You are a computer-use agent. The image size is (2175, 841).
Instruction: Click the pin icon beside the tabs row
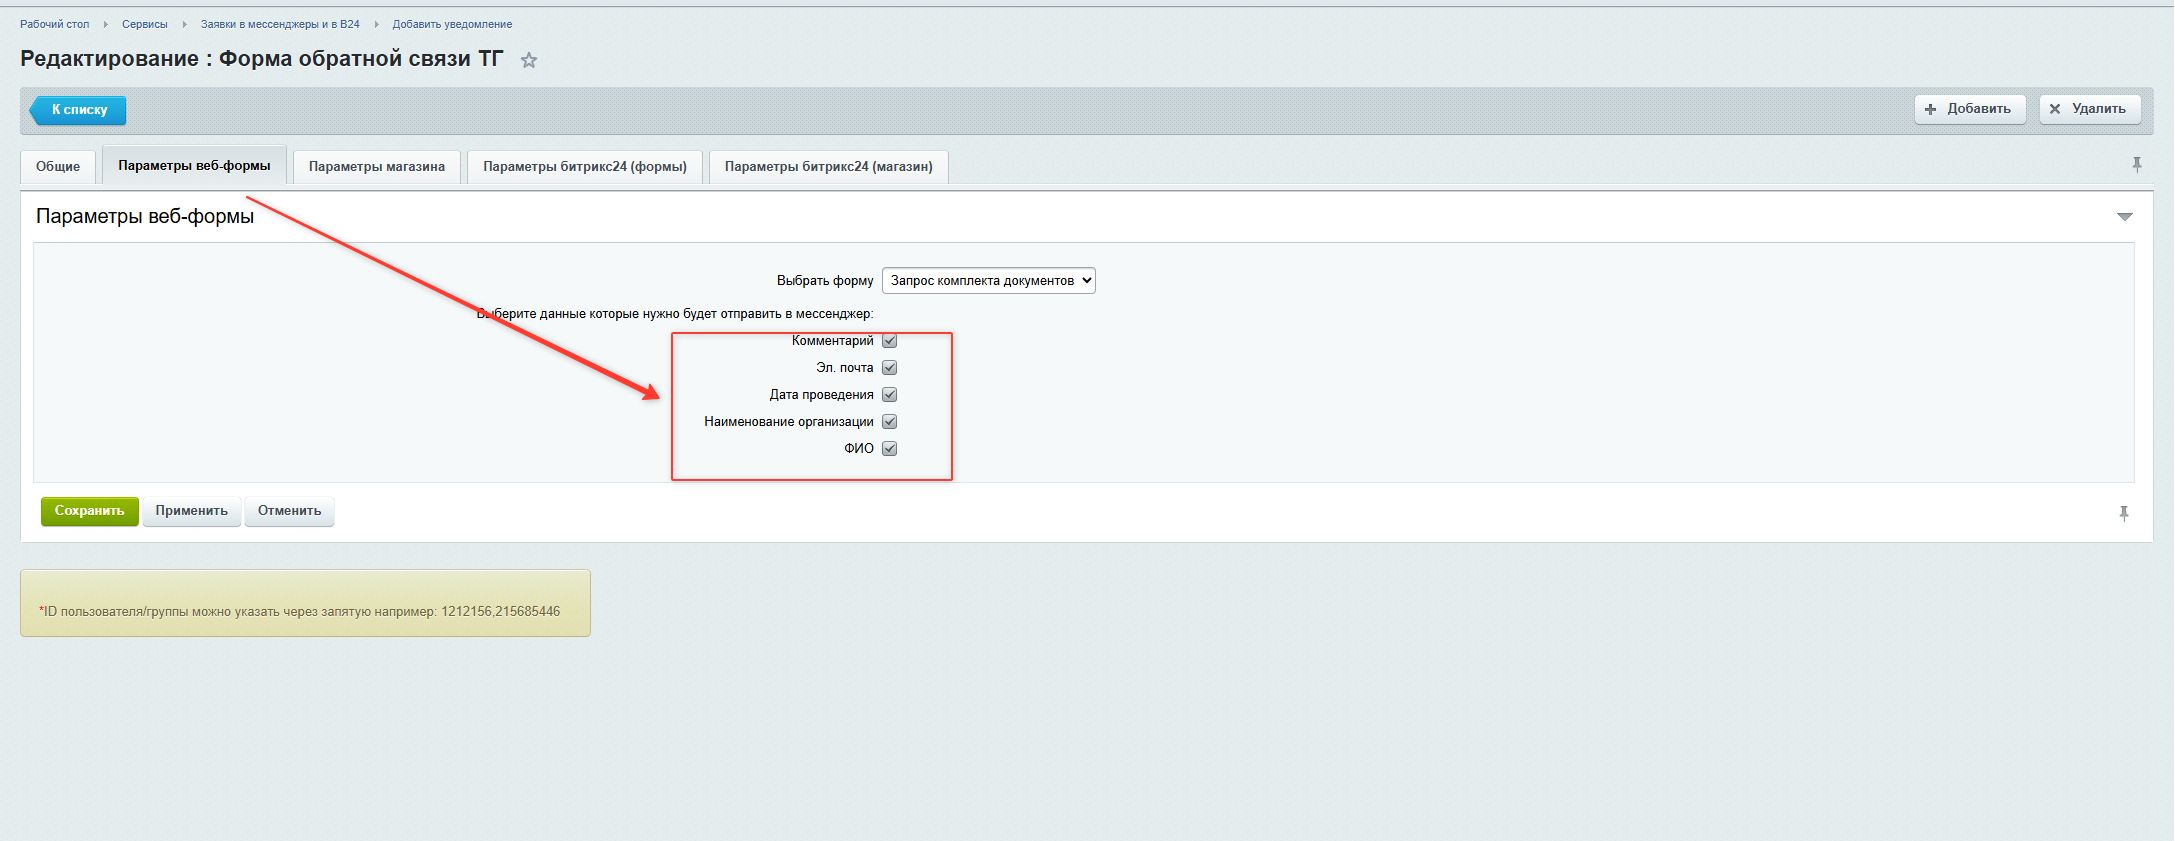pyautogui.click(x=2136, y=165)
